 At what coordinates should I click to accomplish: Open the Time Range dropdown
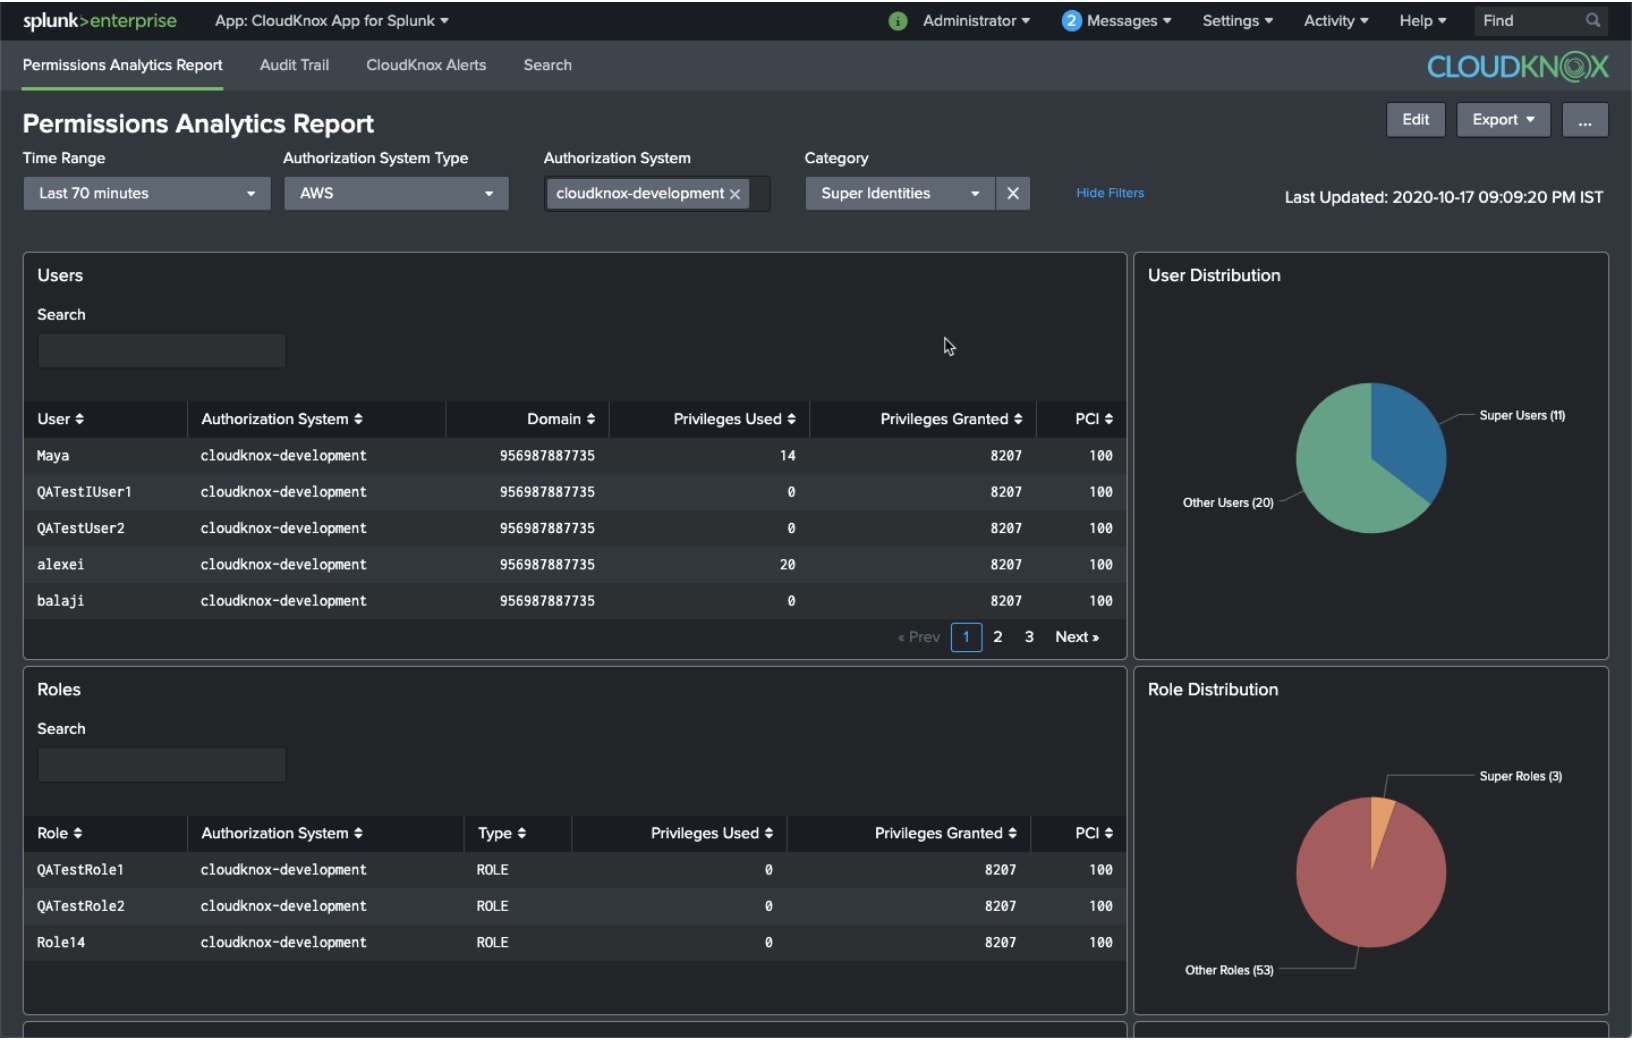[147, 193]
